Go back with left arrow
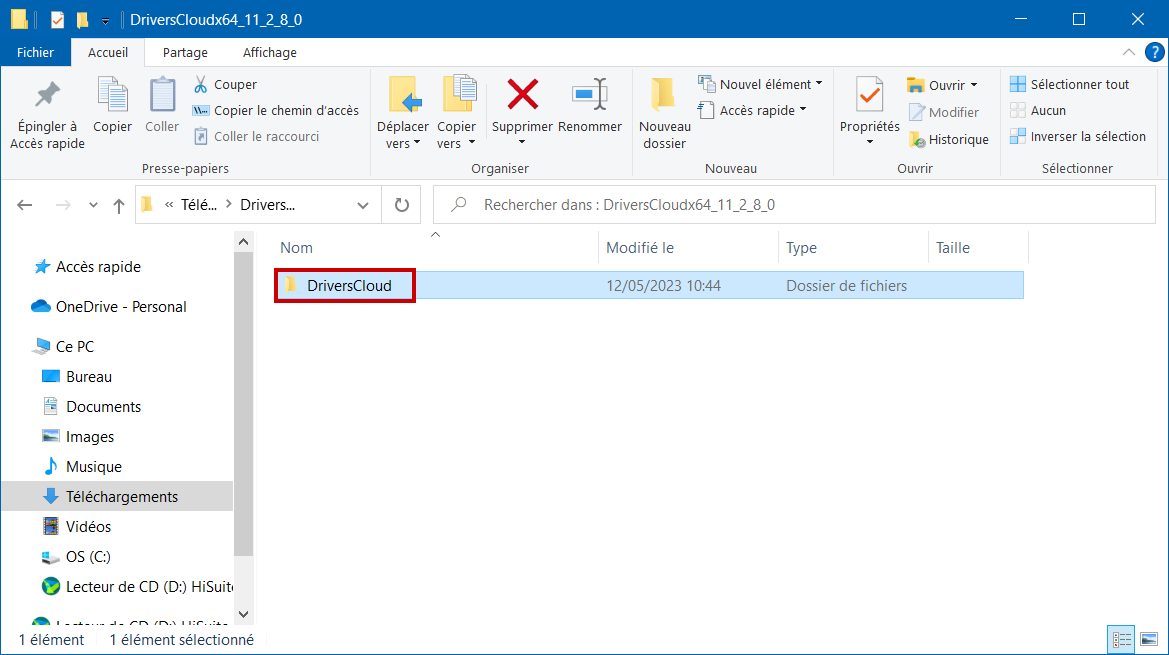 (25, 205)
